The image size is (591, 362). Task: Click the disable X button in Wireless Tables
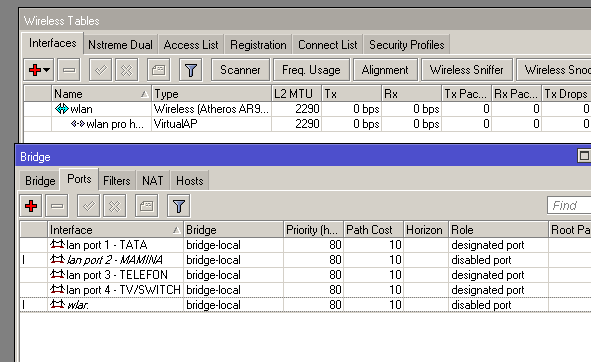(127, 70)
